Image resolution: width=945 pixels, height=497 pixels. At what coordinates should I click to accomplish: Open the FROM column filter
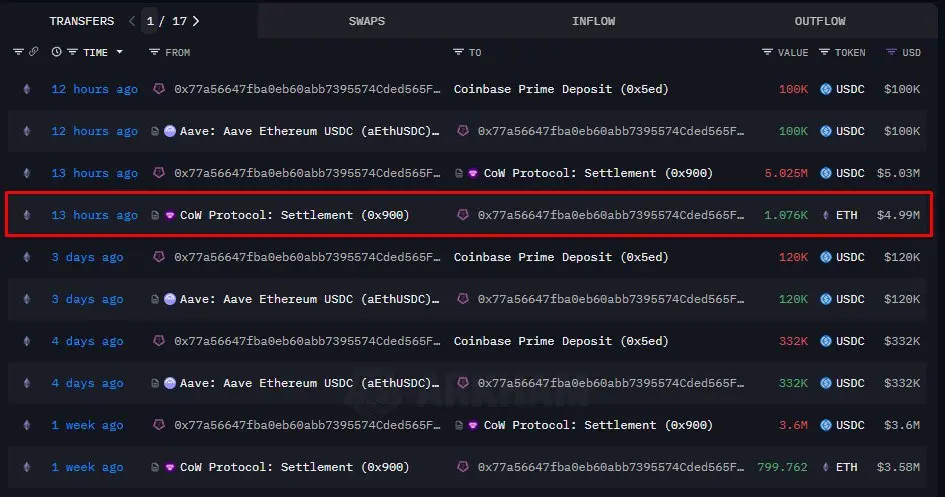point(154,52)
